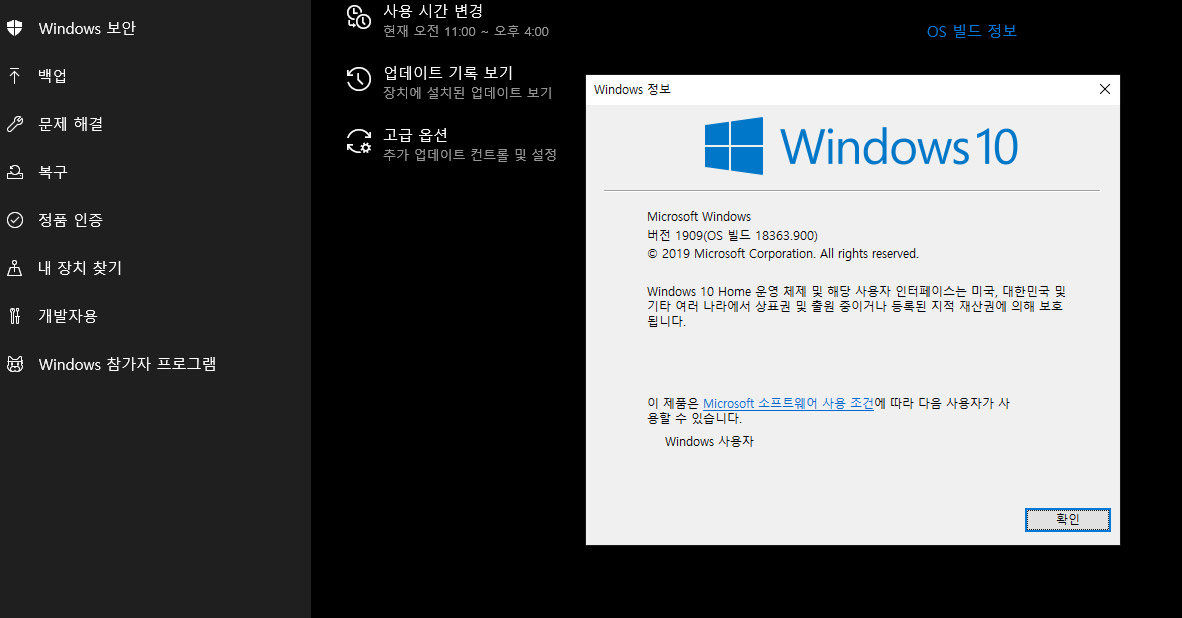
Task: Close the Windows 정보 dialog
Action: [1104, 90]
